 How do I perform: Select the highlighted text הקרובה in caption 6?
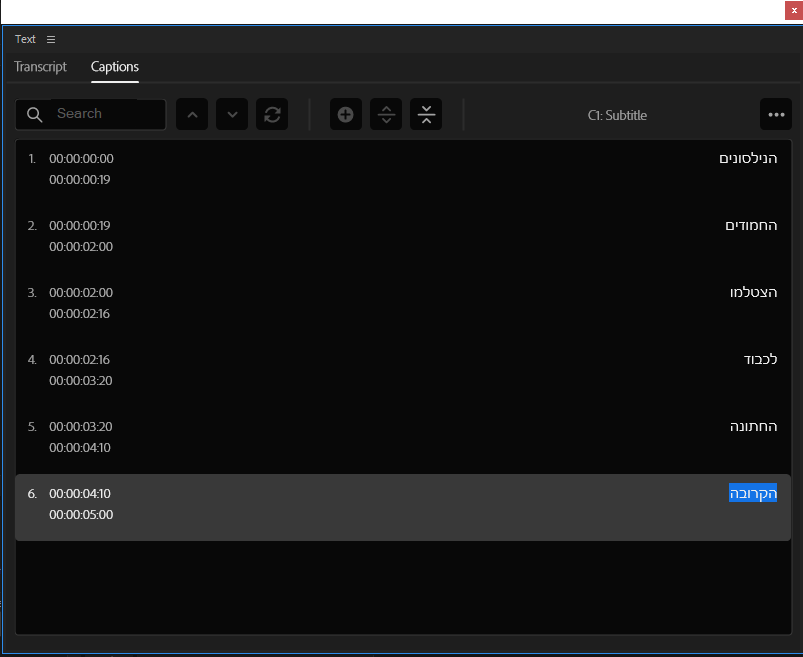[753, 492]
